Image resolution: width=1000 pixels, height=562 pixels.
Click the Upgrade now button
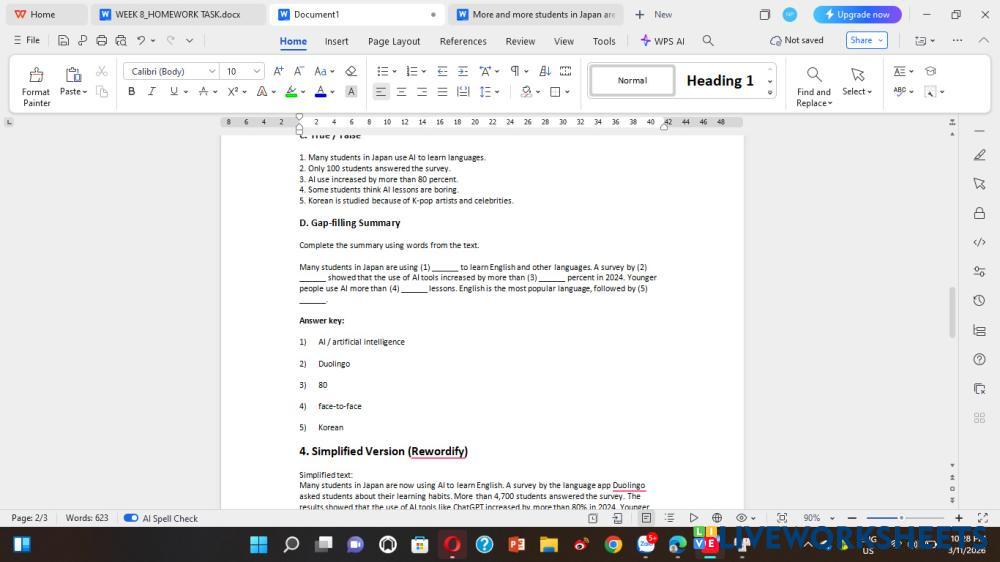point(857,14)
